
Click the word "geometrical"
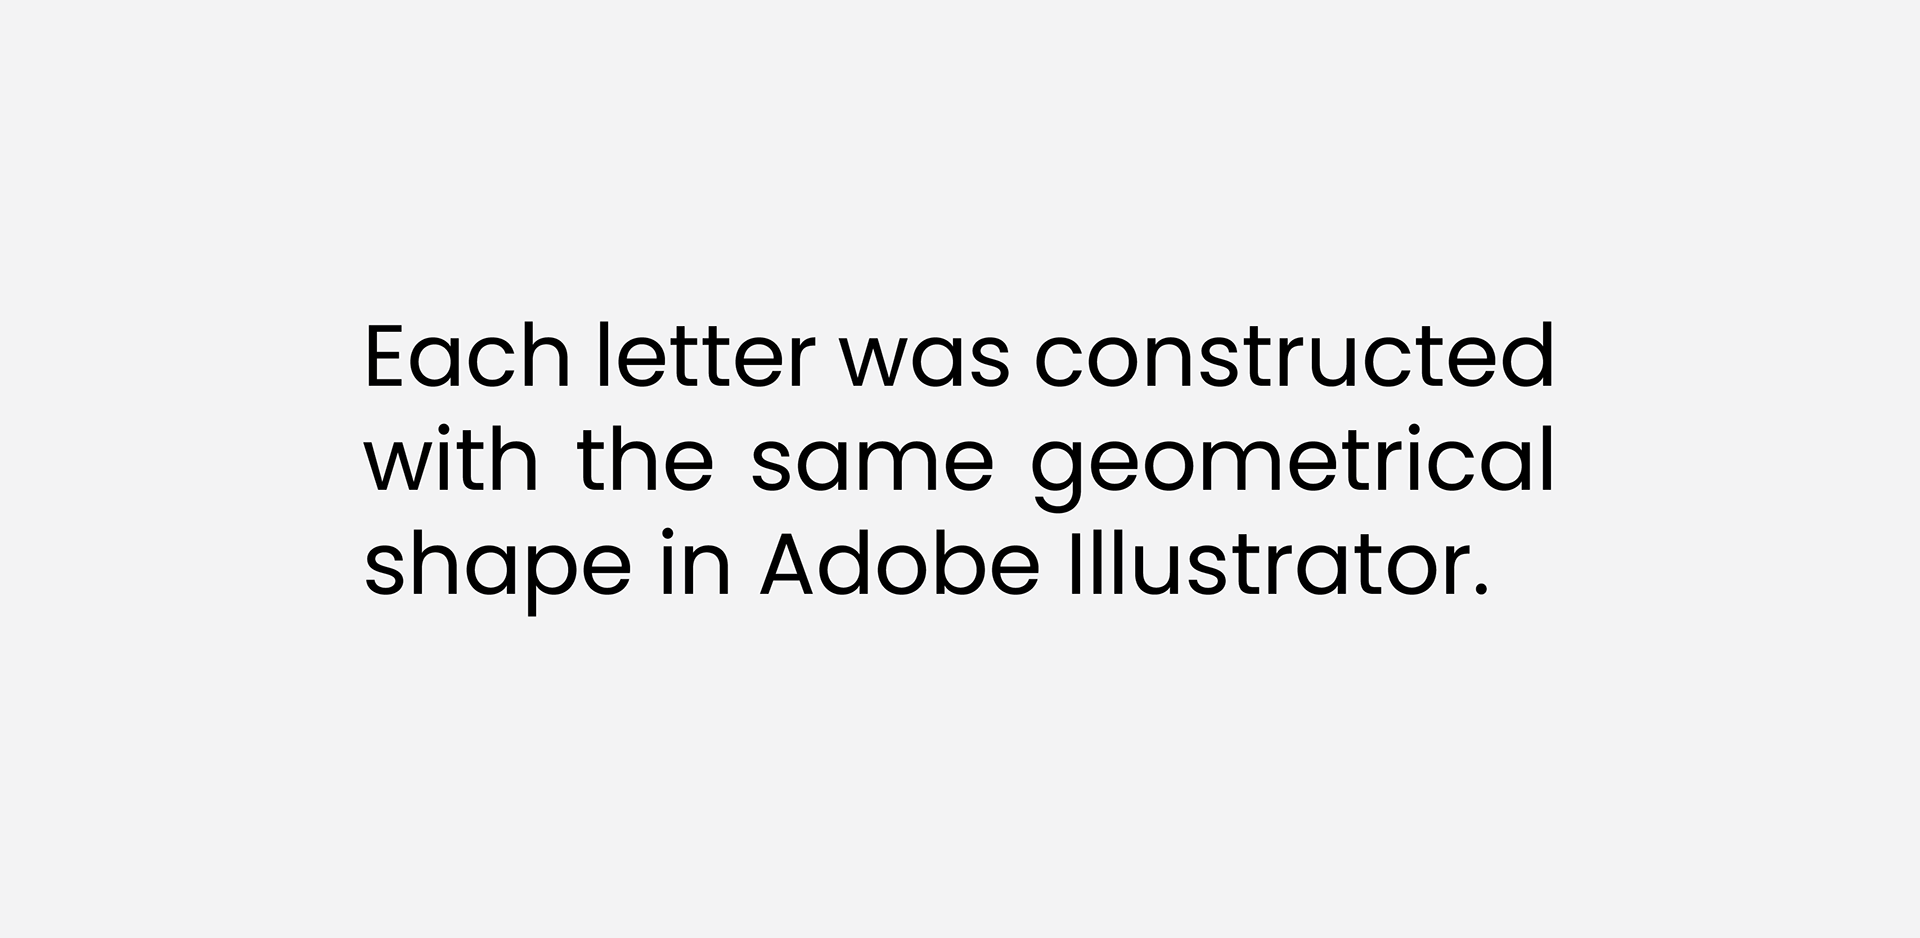pyautogui.click(x=1293, y=468)
